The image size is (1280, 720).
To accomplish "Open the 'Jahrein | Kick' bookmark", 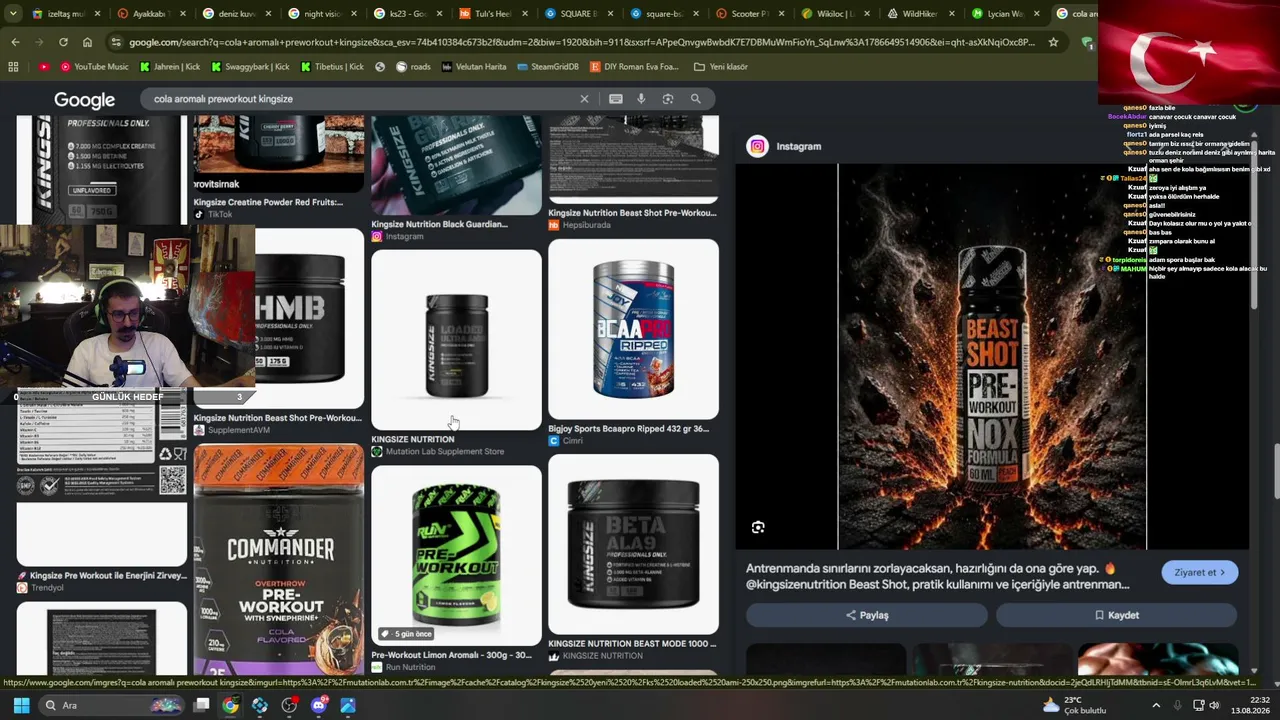I will point(169,67).
